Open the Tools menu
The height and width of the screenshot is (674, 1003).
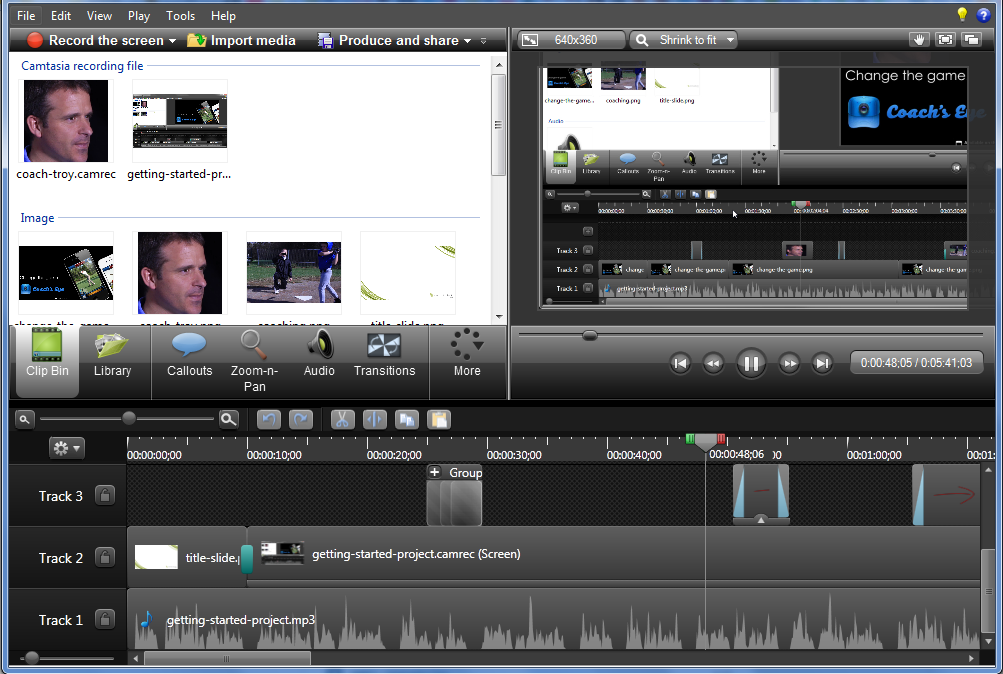point(181,16)
